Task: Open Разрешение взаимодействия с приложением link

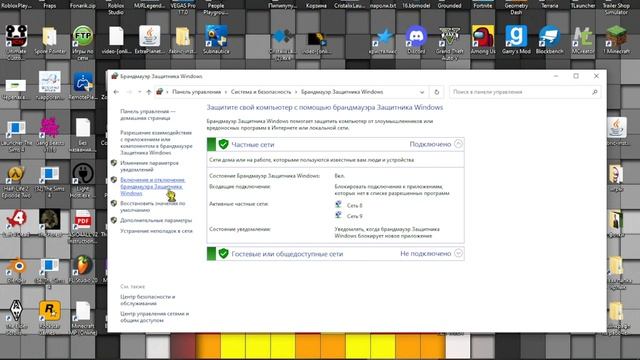Action: (x=156, y=142)
